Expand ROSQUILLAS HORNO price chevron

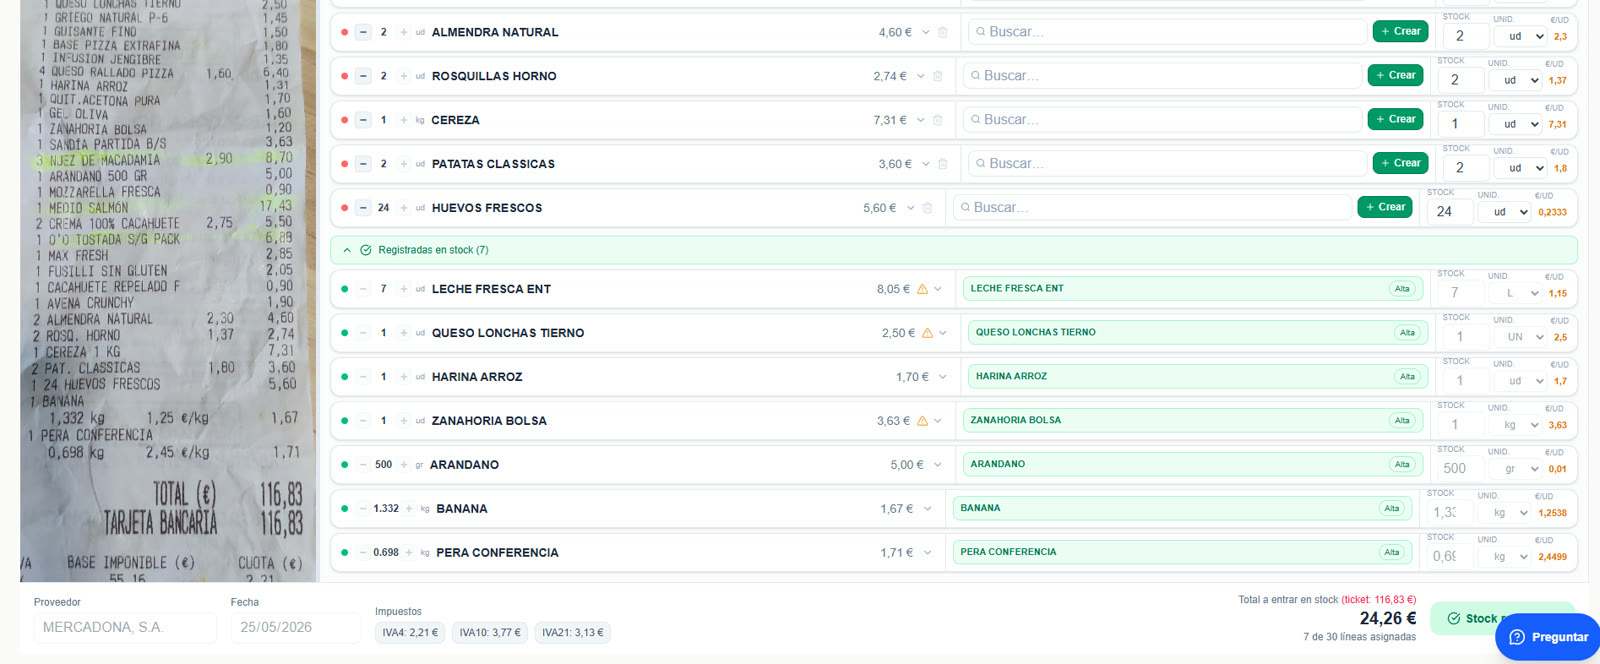(x=921, y=76)
